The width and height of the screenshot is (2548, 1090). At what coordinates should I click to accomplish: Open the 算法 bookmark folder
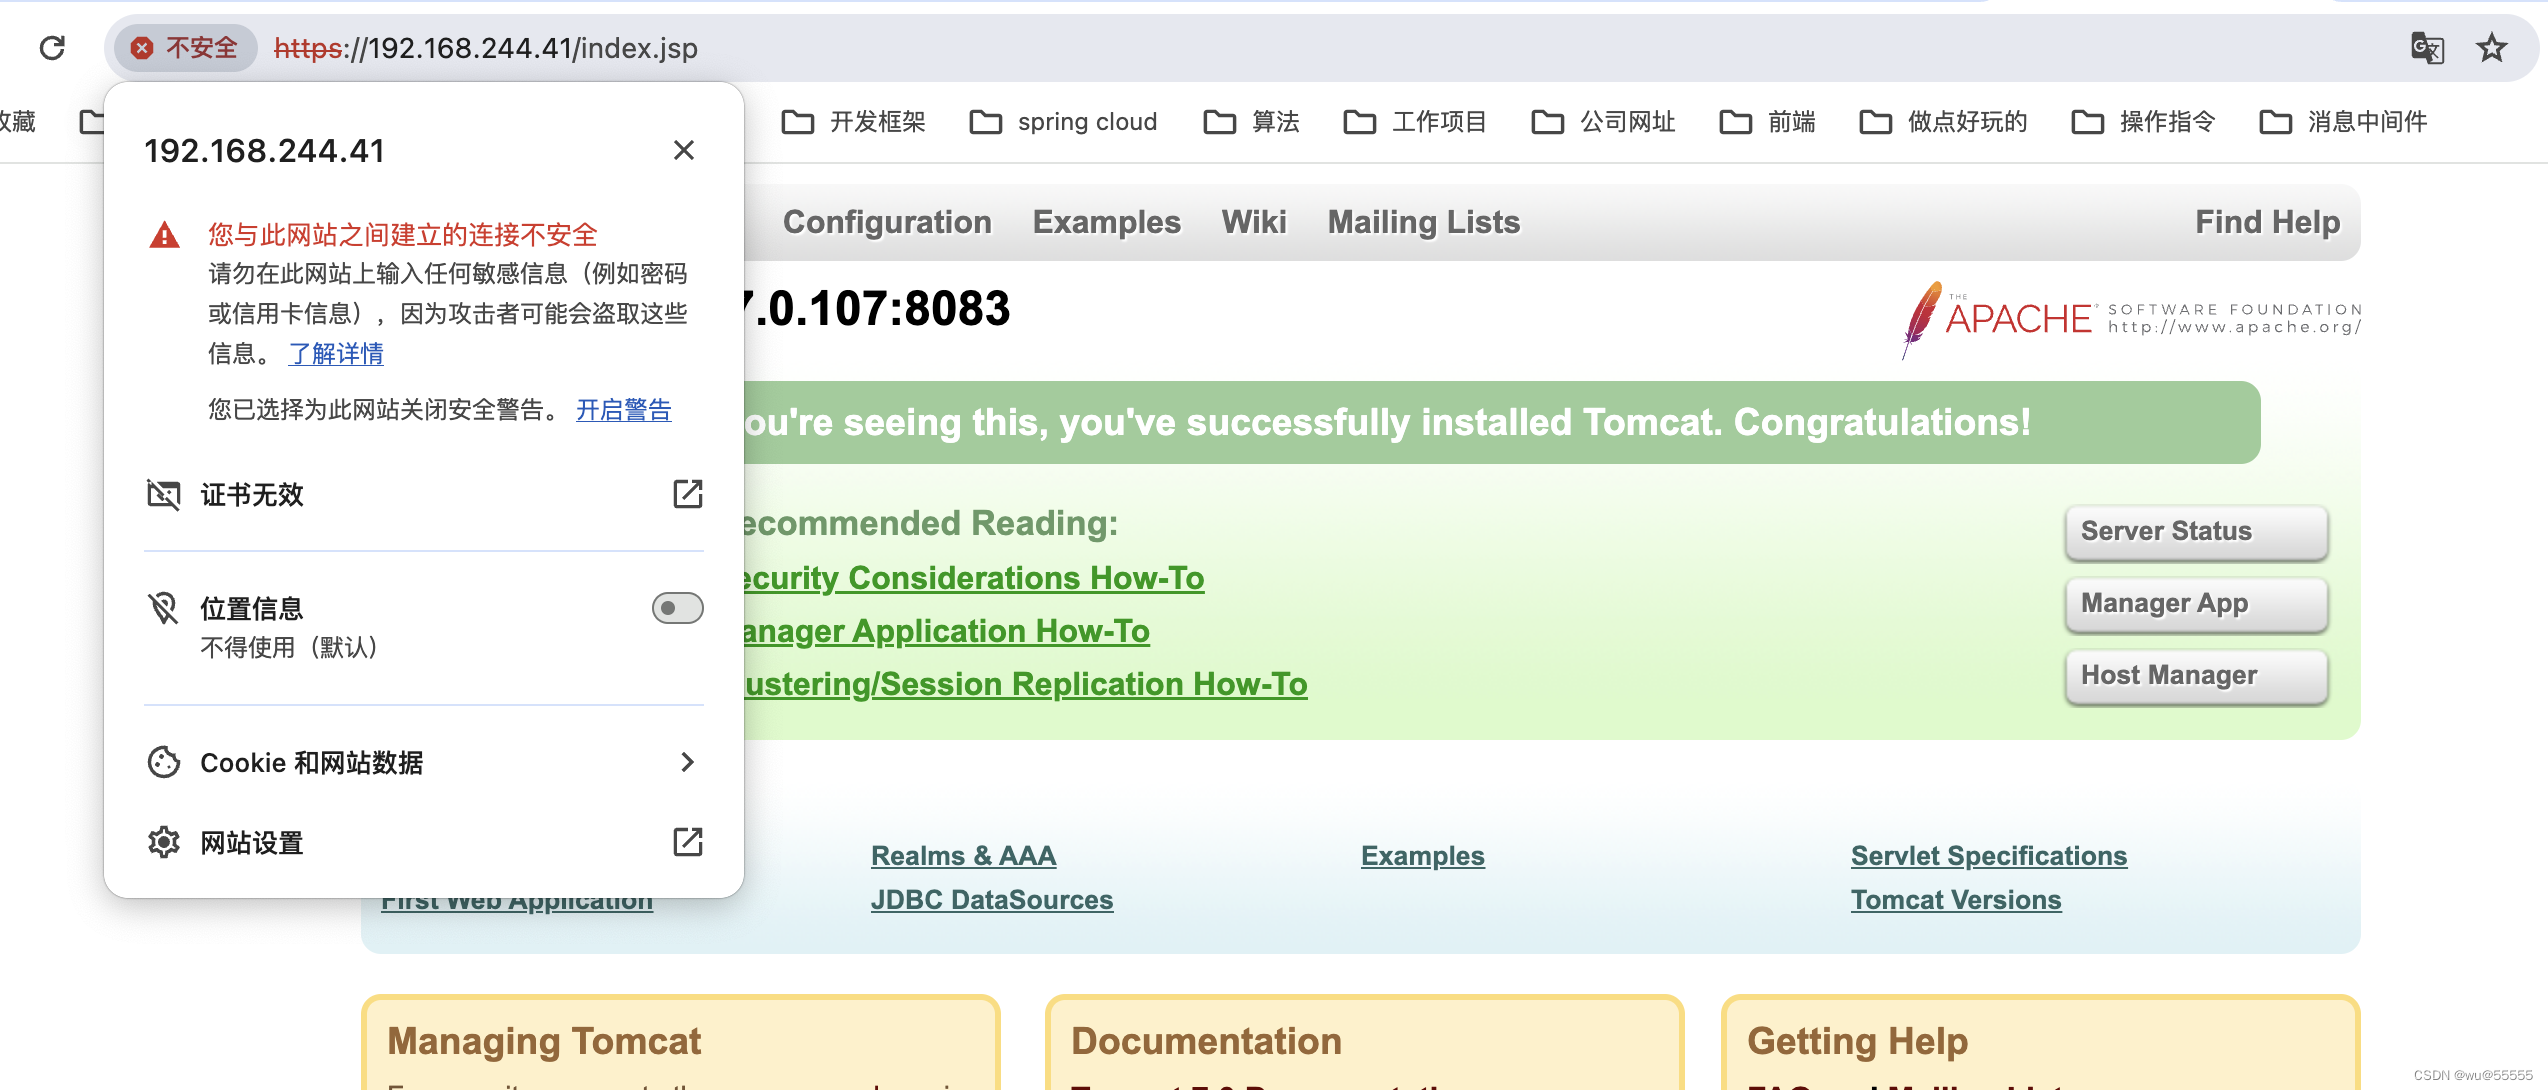click(1251, 122)
